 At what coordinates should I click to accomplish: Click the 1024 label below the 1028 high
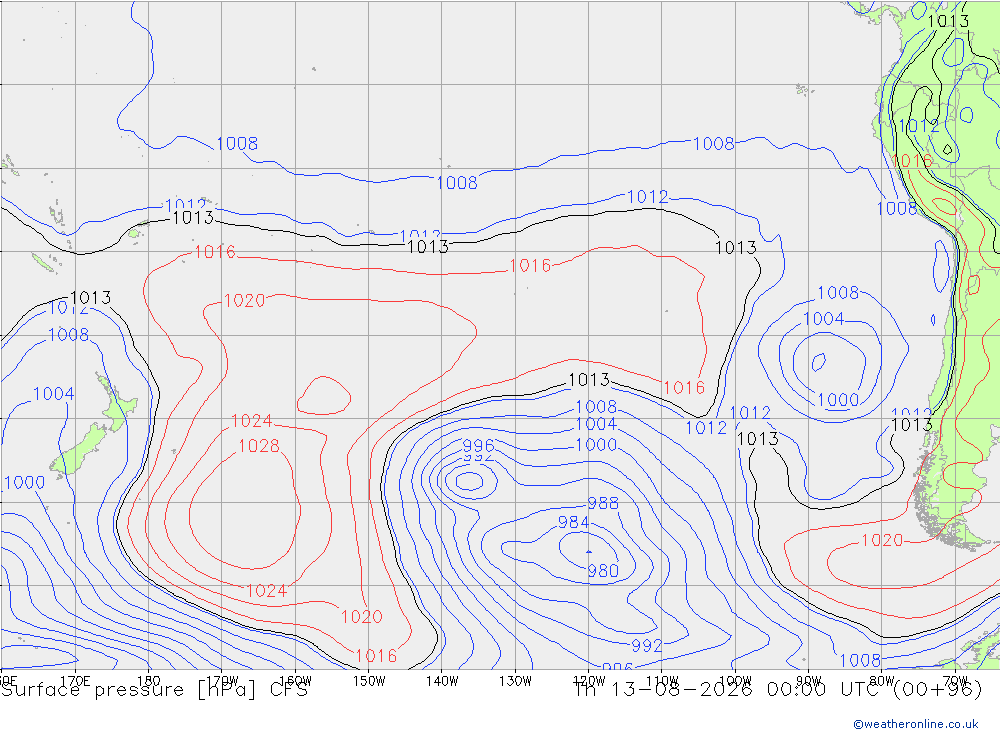267,591
